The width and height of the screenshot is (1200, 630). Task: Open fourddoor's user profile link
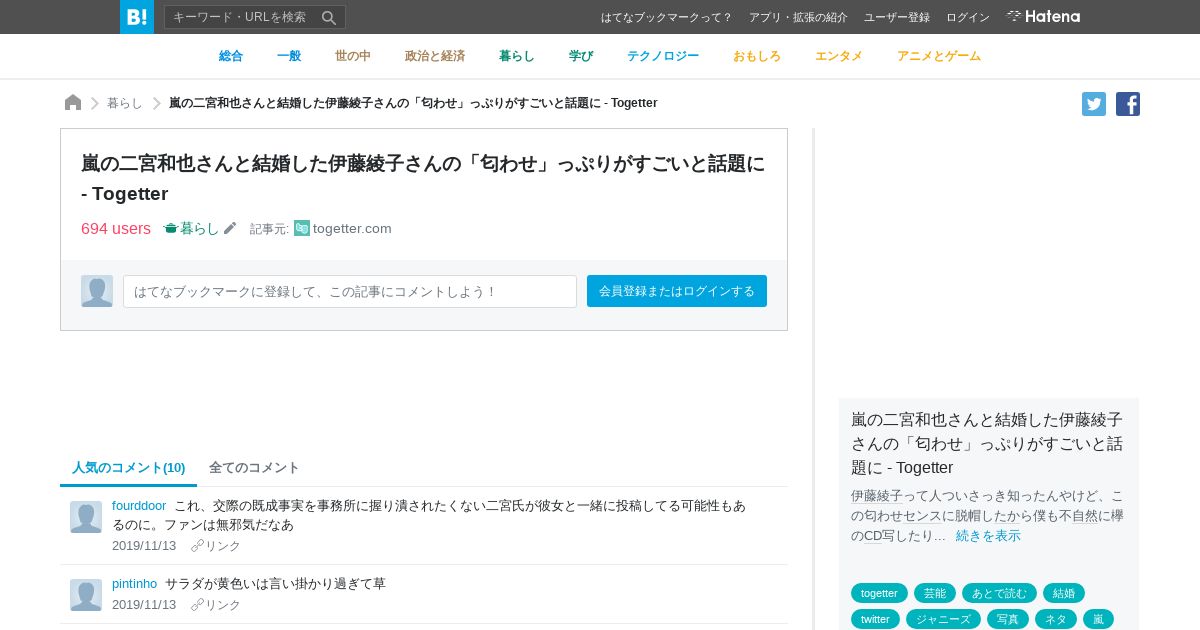click(139, 506)
